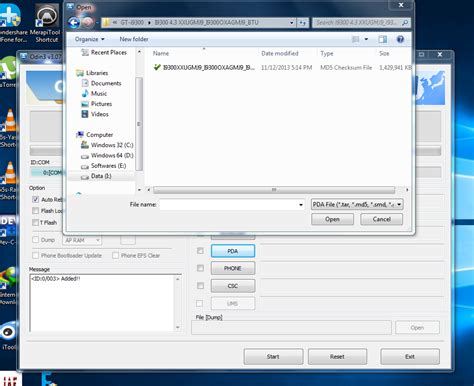This screenshot has height=386, width=474.
Task: Open drive Windows 64 (D:)
Action: click(x=112, y=155)
